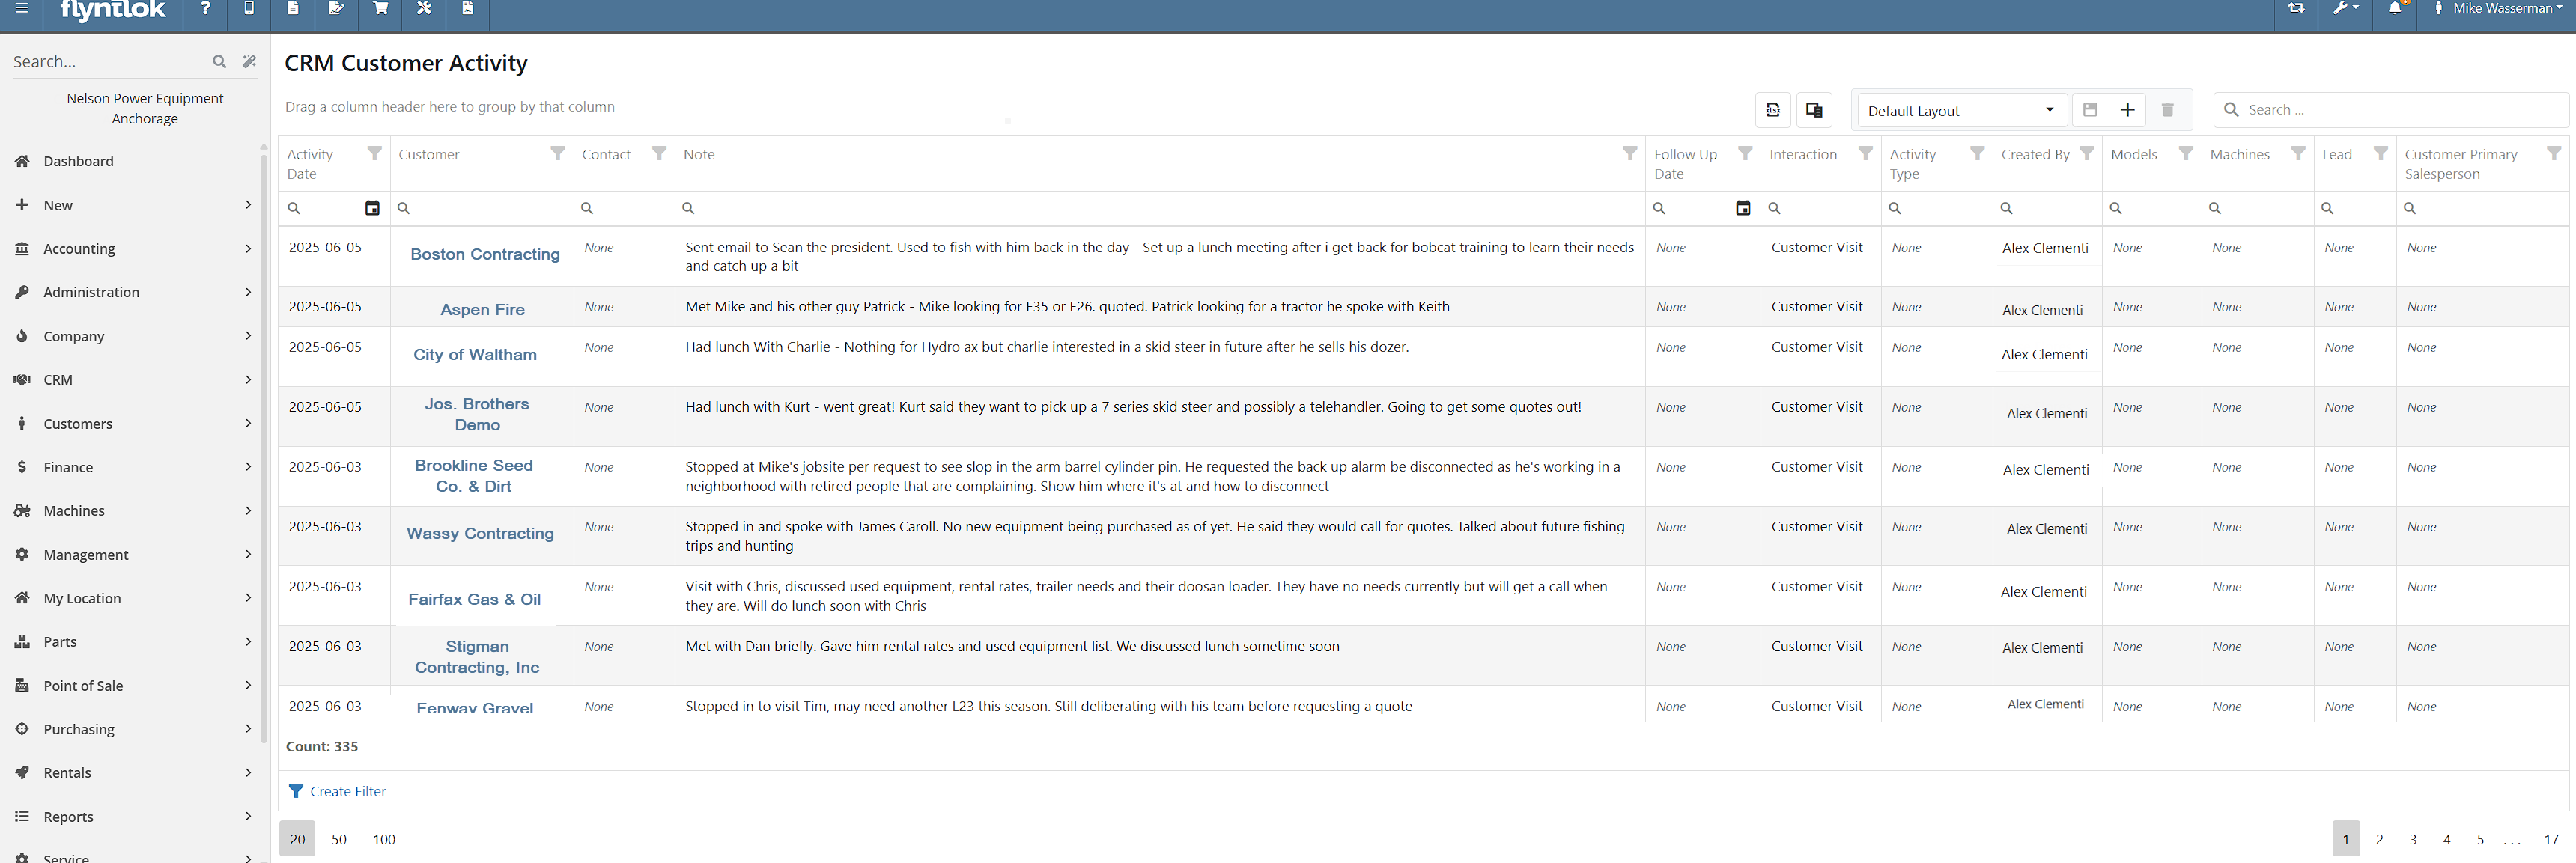
Task: Click the Note column filter input
Action: pyautogui.click(x=1160, y=208)
